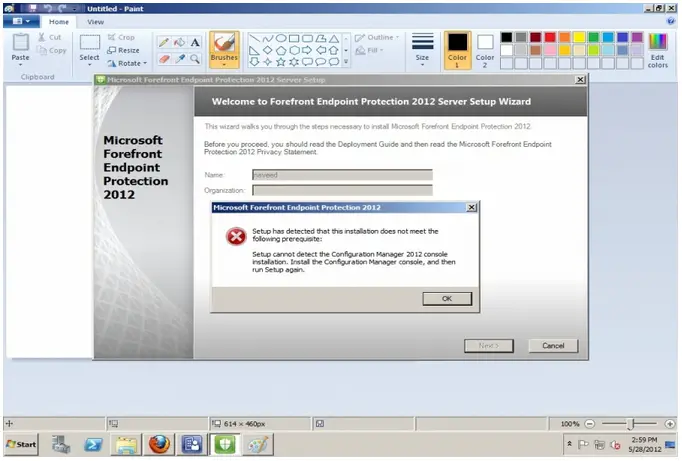Image resolution: width=682 pixels, height=461 pixels.
Task: Click the Organization field in Setup Wizard
Action: point(342,190)
